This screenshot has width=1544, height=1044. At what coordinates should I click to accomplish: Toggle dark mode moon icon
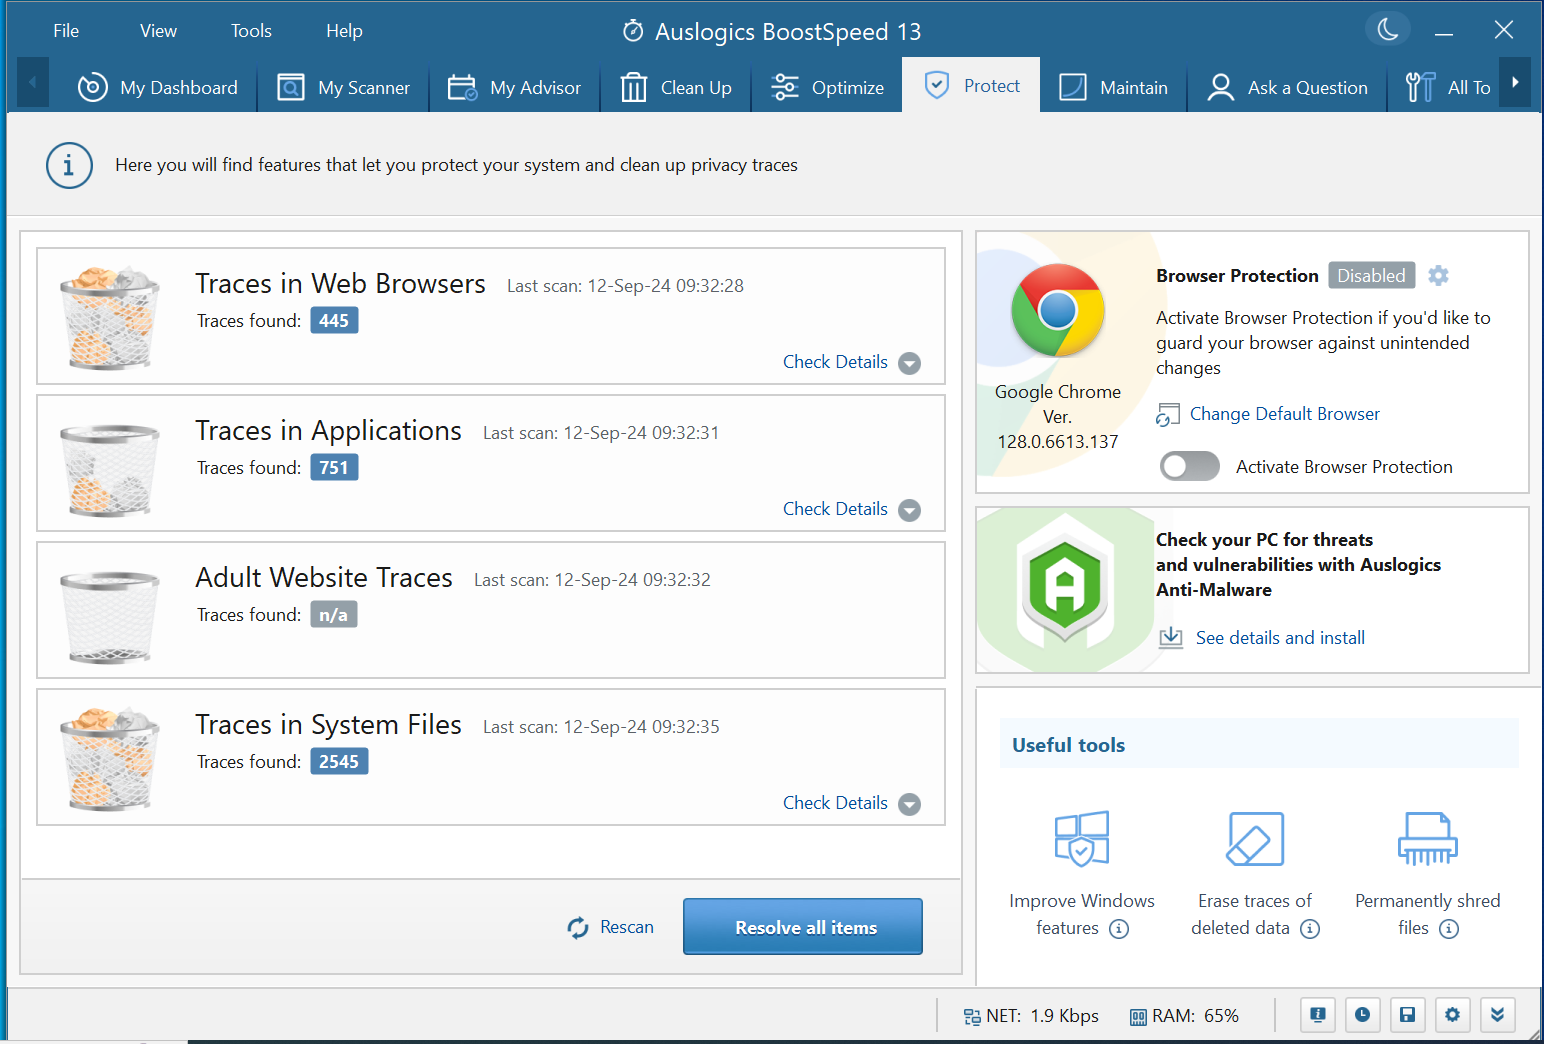pyautogui.click(x=1388, y=29)
